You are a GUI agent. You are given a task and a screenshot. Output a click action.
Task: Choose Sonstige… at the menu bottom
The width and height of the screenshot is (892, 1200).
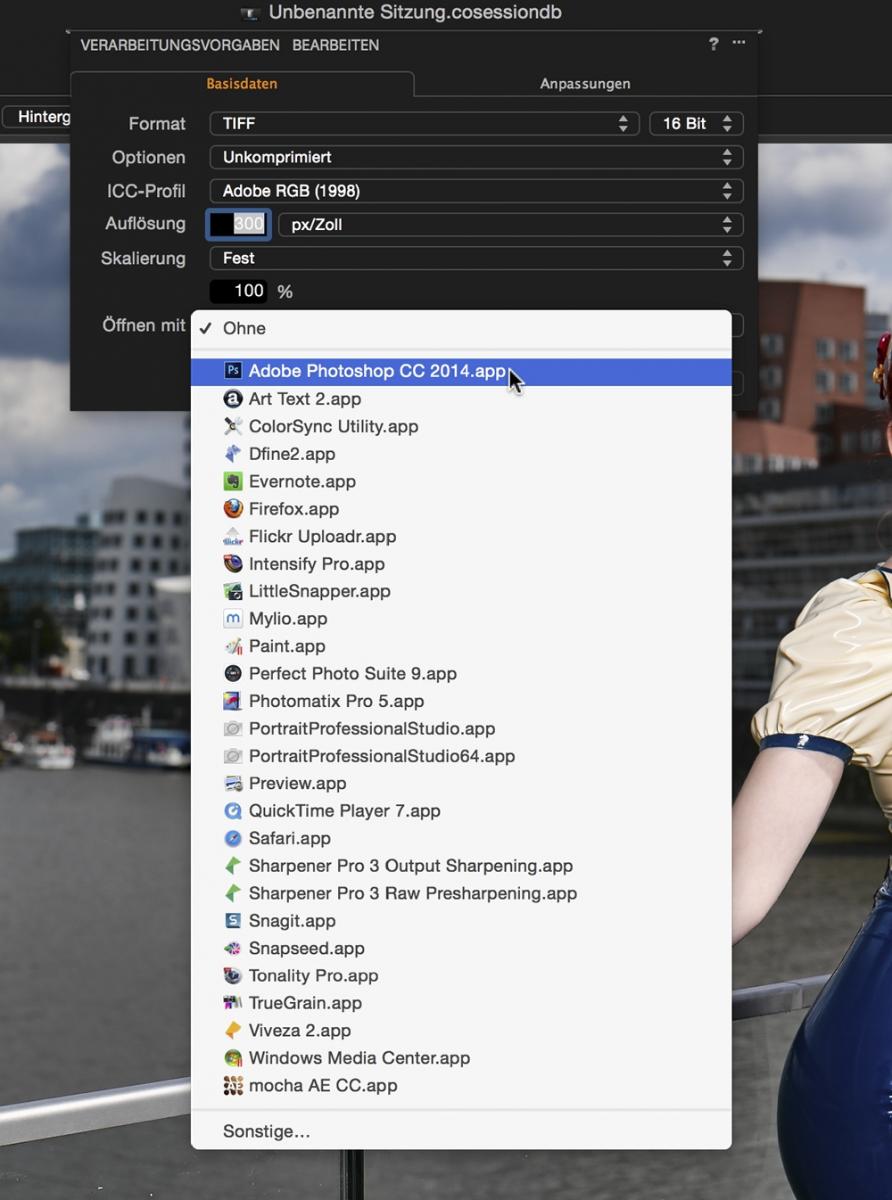click(x=461, y=1132)
